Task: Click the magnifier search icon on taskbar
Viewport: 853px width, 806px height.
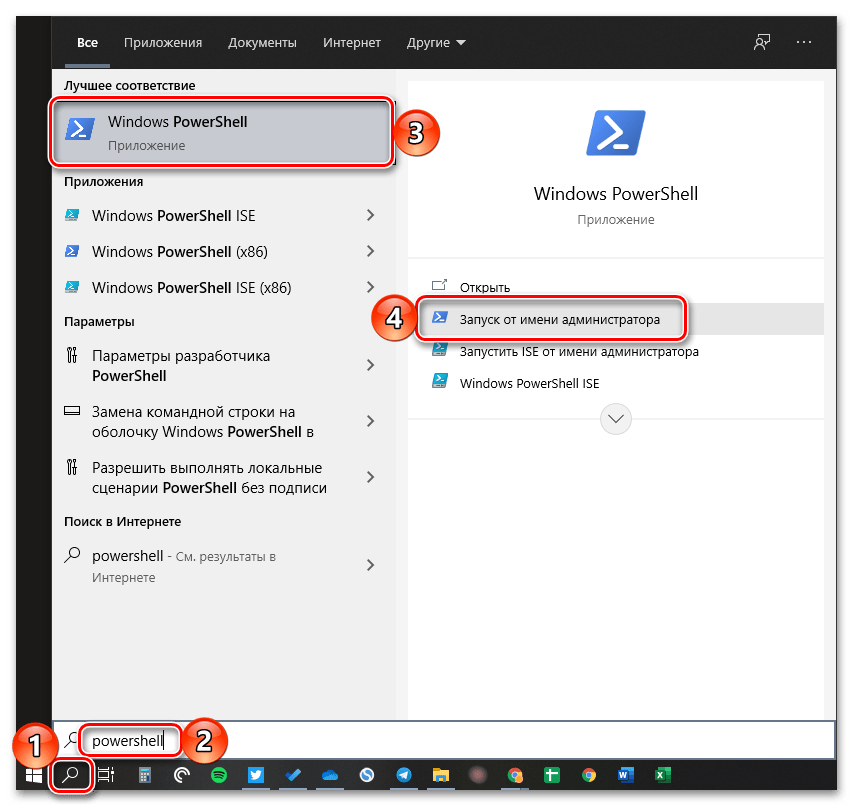Action: pyautogui.click(x=72, y=774)
